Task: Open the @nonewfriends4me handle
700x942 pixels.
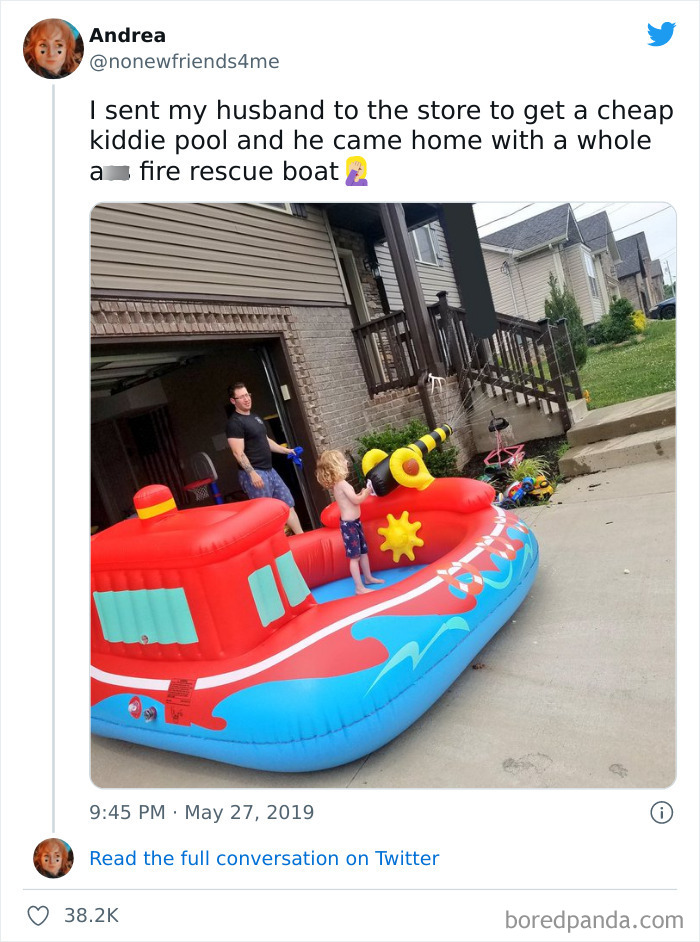Action: click(x=184, y=61)
